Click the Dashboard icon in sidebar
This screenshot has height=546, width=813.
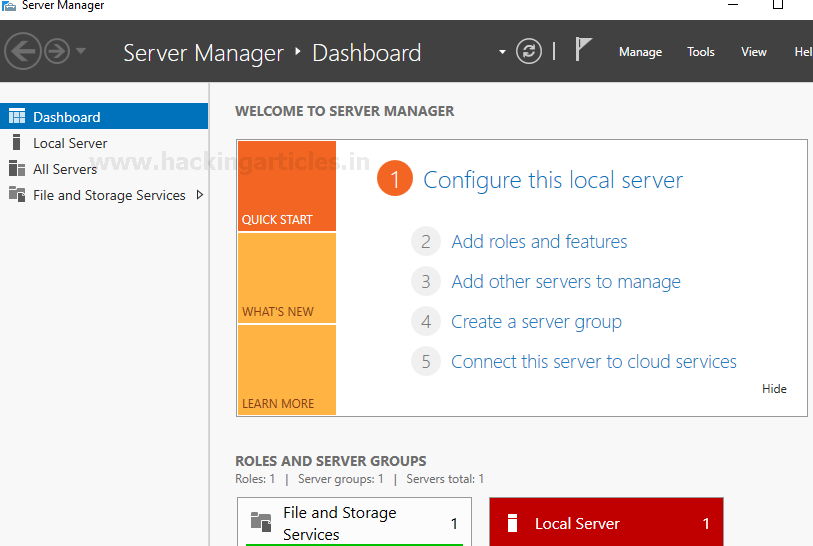click(x=17, y=117)
